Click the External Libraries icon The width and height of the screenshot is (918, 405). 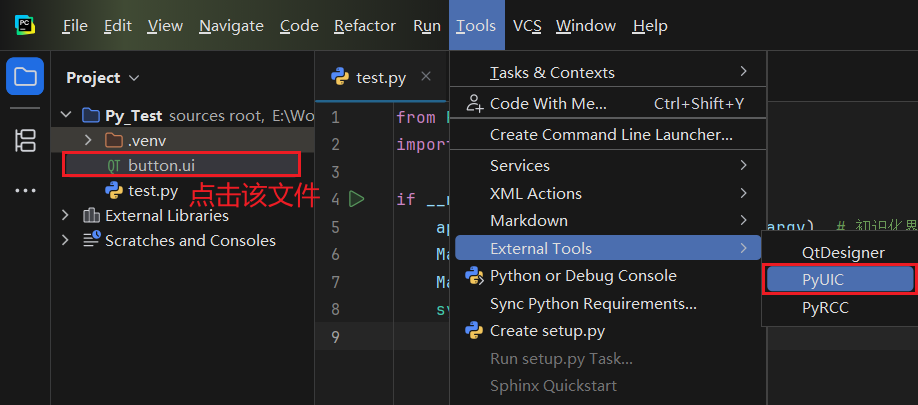click(91, 215)
